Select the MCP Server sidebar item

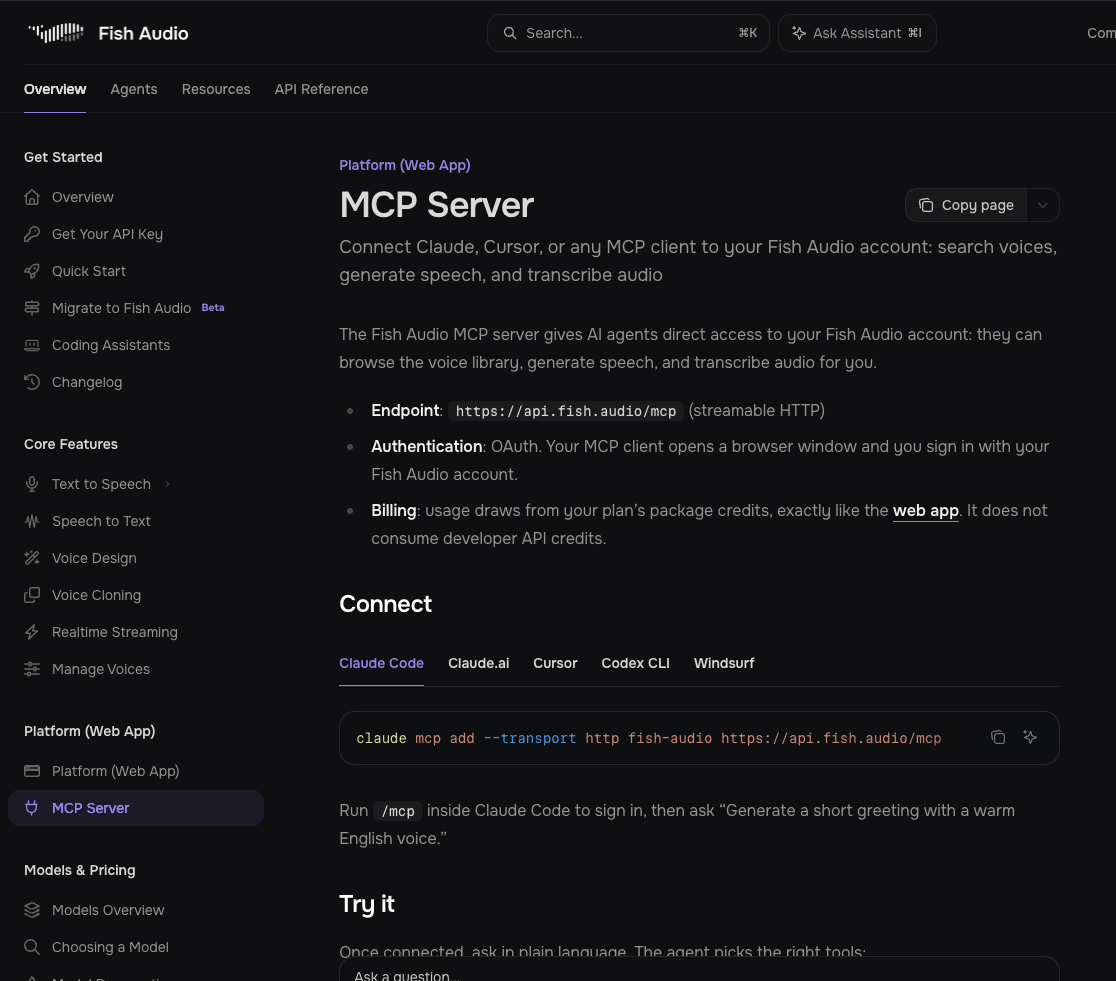(x=136, y=808)
